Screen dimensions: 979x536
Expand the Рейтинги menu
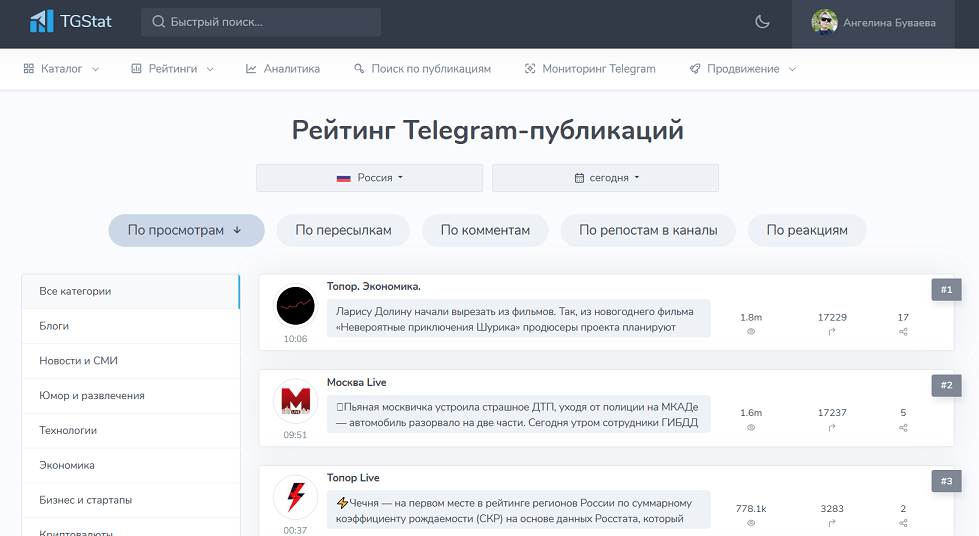click(172, 69)
